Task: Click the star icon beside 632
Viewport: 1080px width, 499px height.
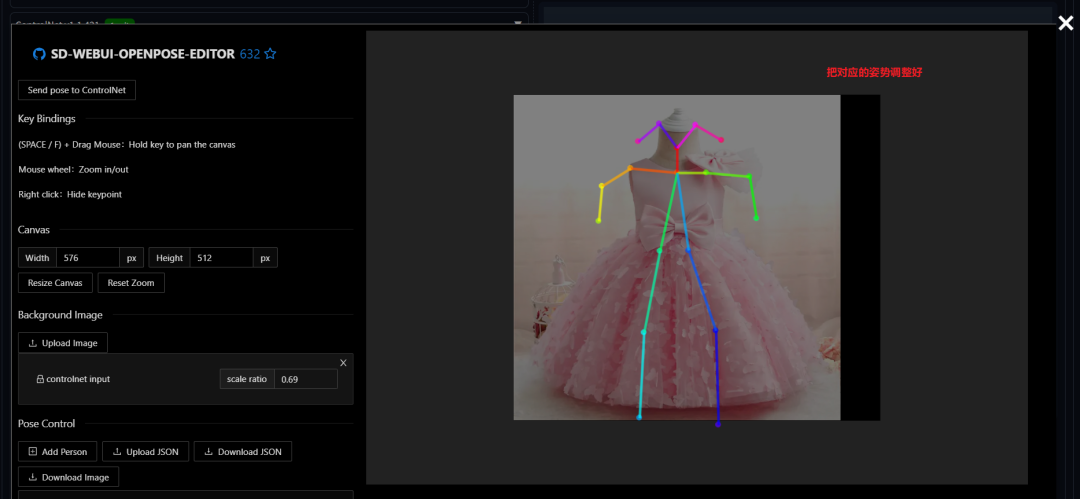Action: [270, 54]
